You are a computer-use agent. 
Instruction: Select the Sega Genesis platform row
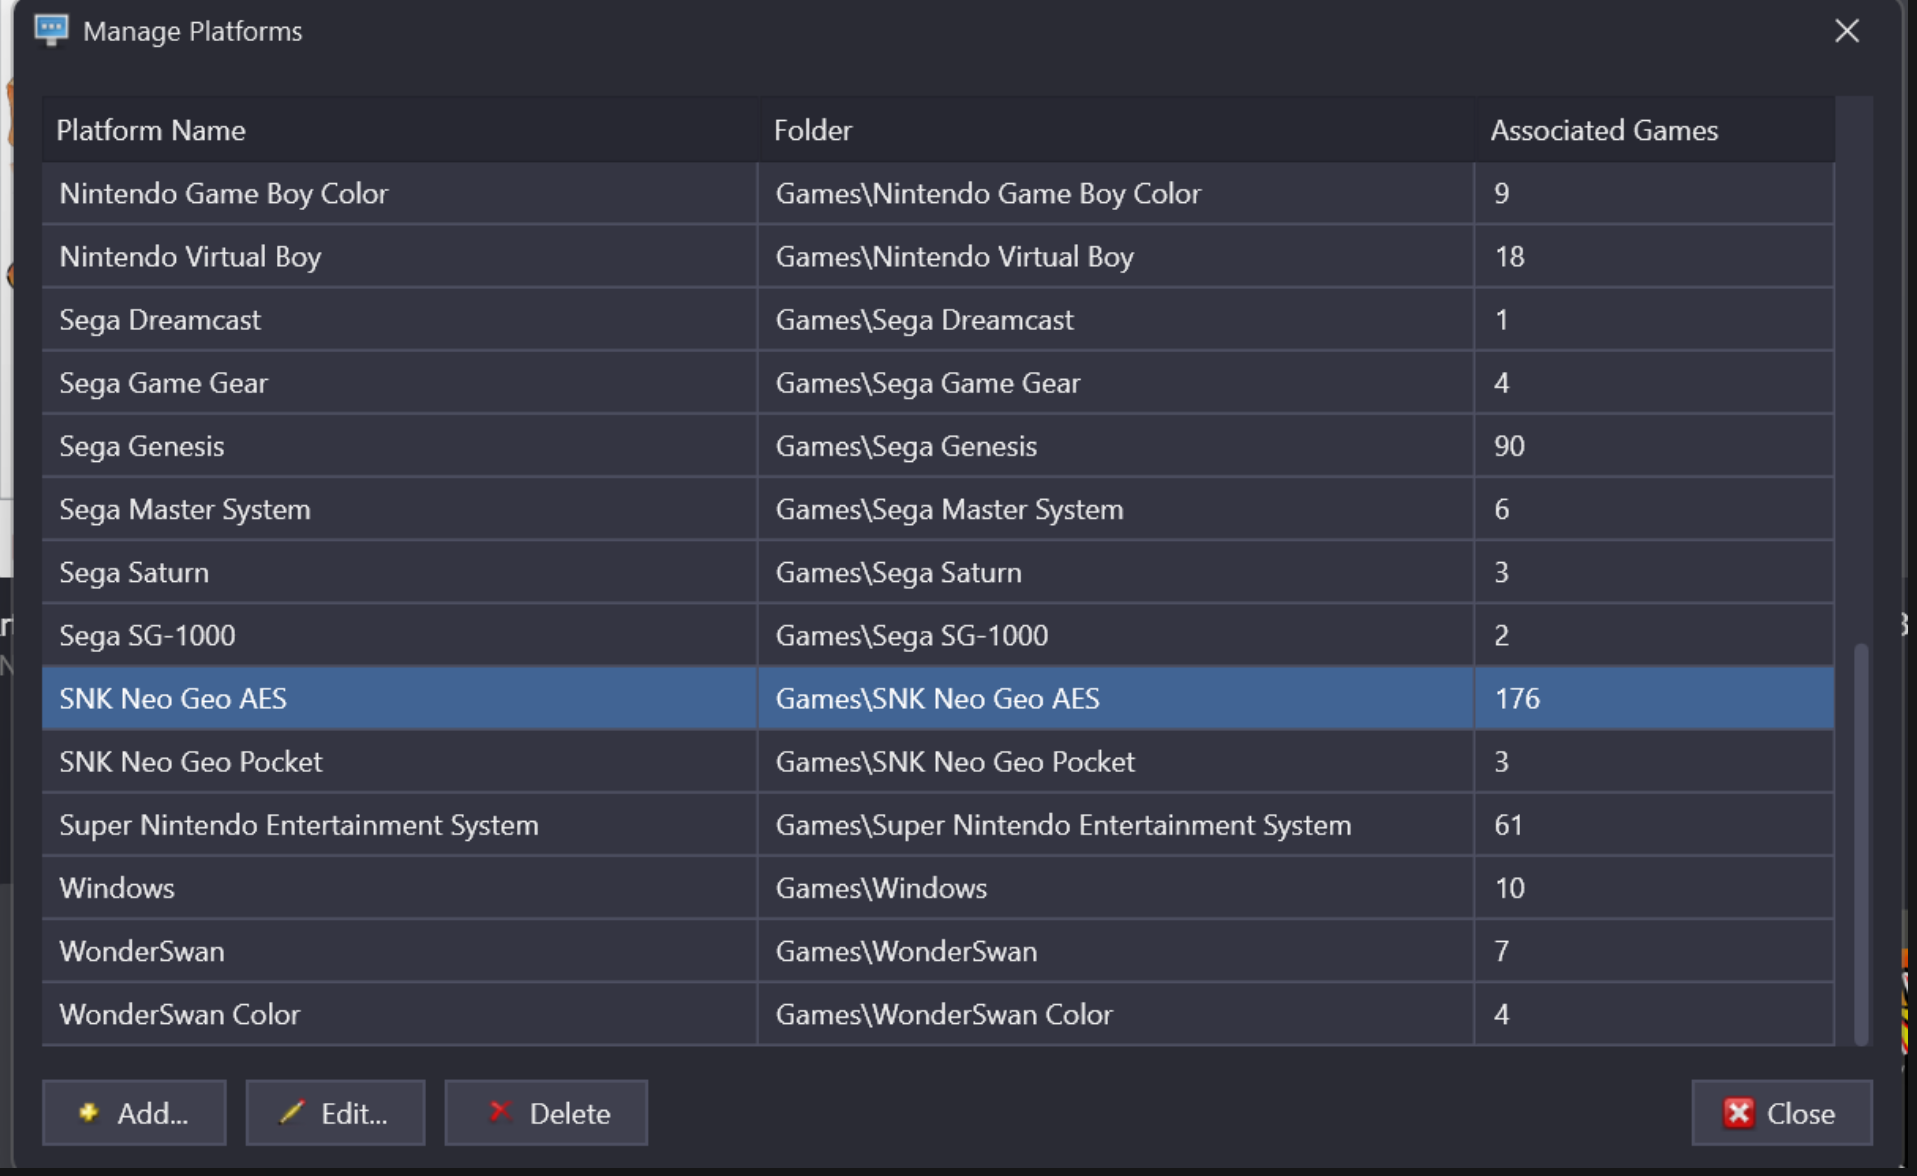pos(938,445)
